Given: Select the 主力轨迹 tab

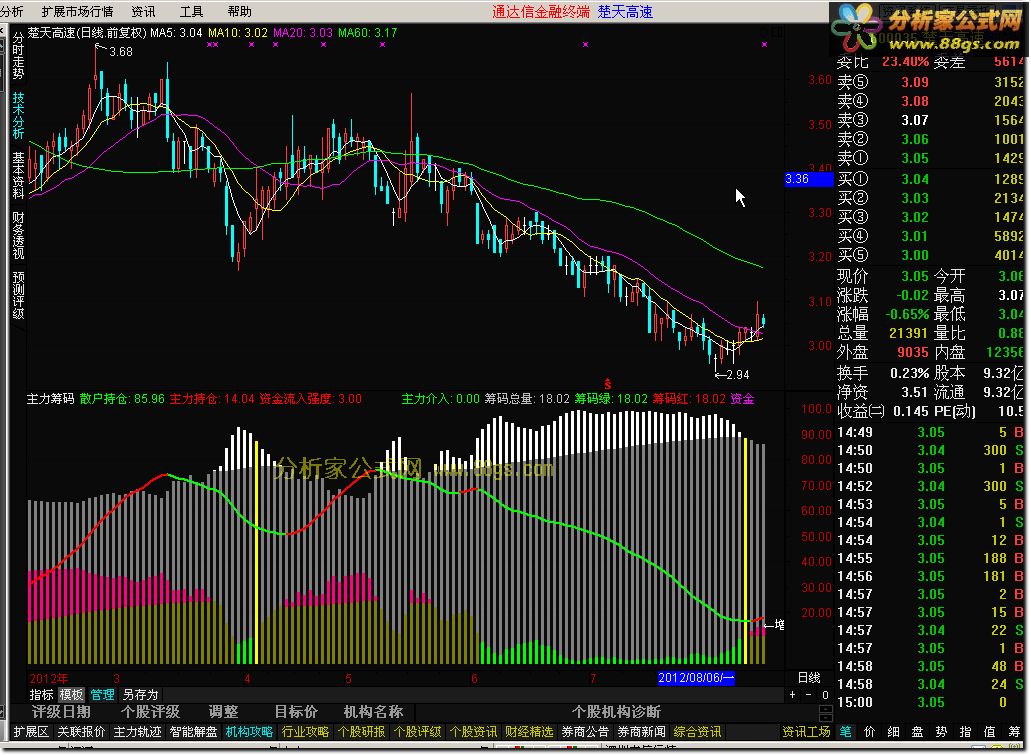Looking at the screenshot, I should click(137, 731).
